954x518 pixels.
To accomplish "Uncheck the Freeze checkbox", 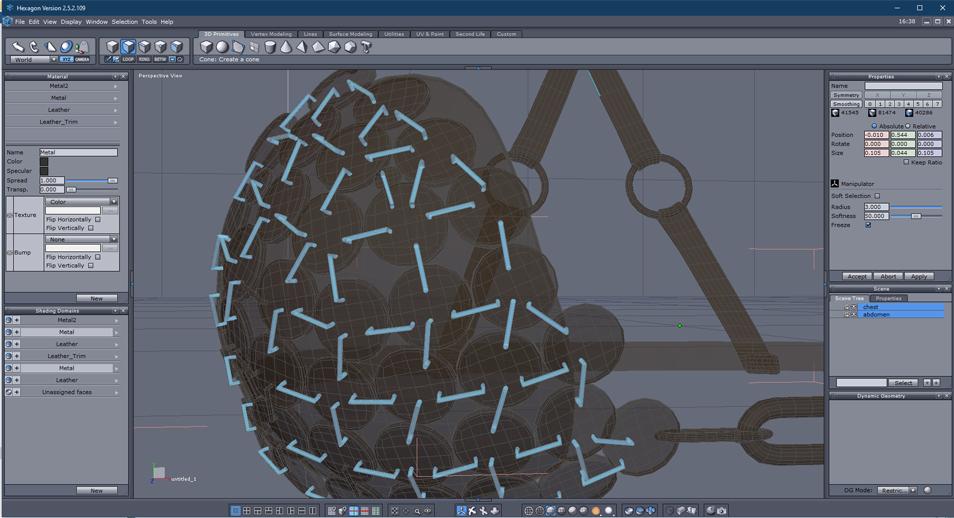I will click(868, 225).
